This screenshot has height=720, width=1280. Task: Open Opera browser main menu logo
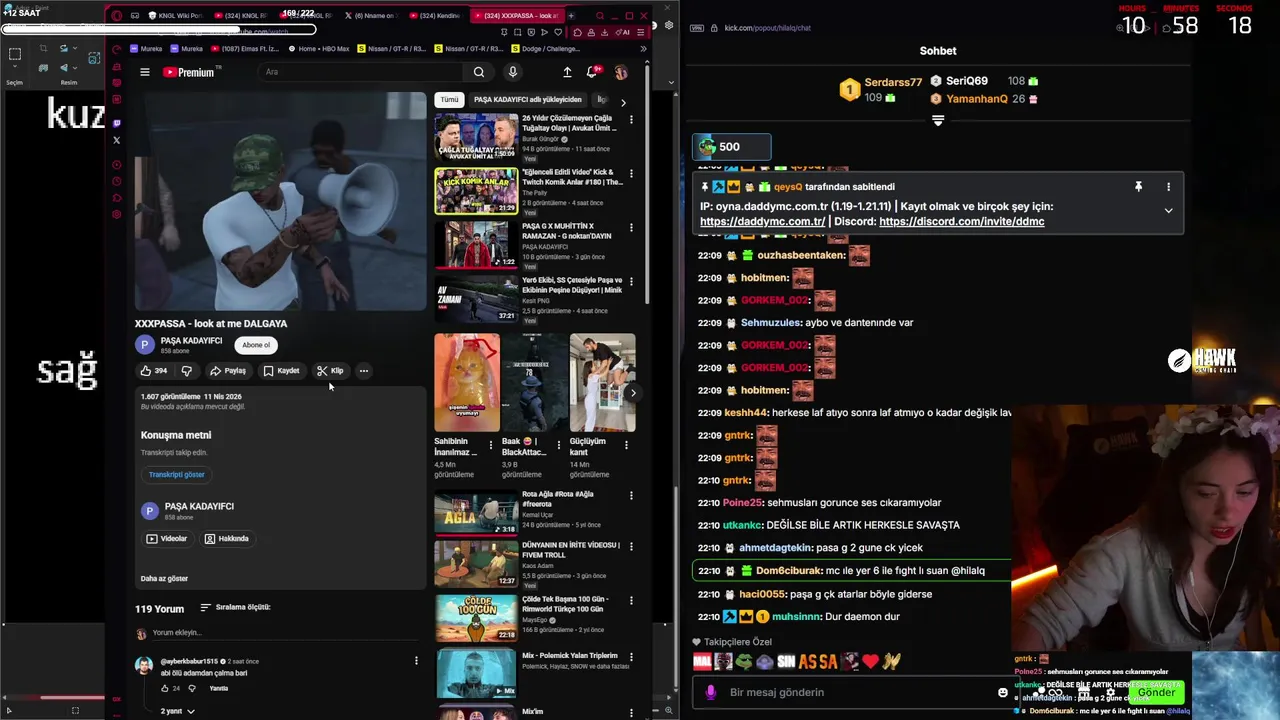click(x=117, y=16)
